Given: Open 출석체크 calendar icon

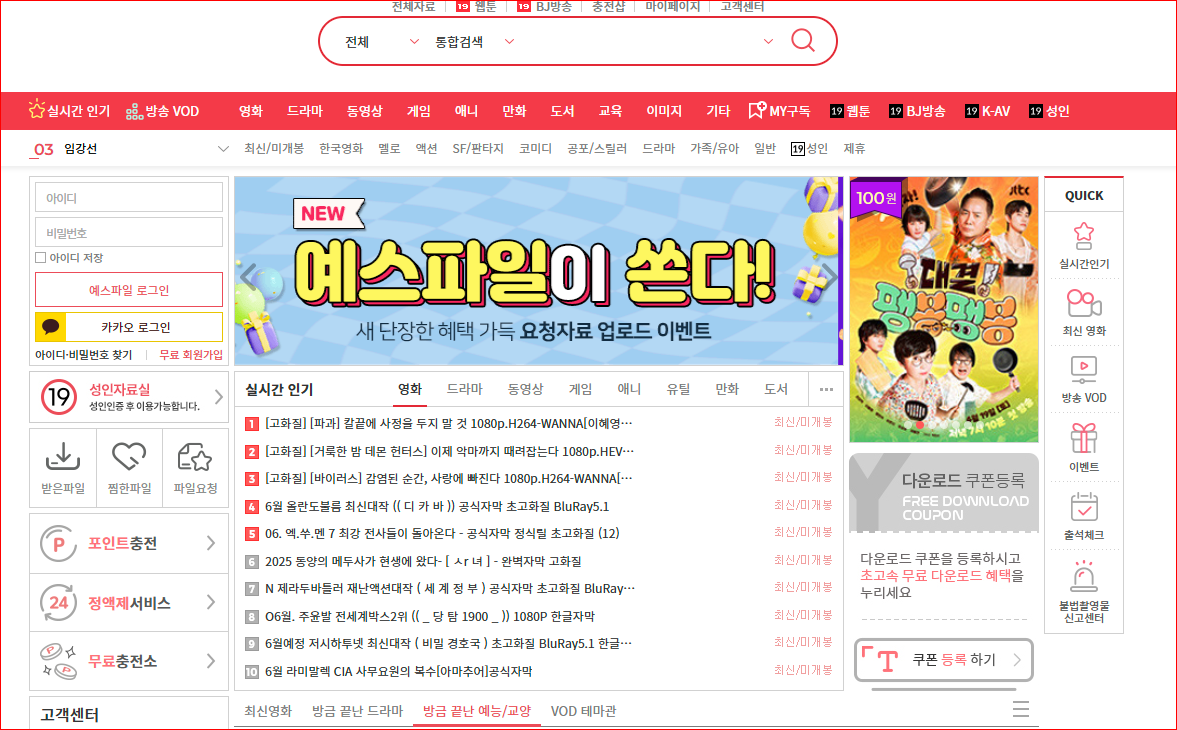Looking at the screenshot, I should click(1083, 516).
